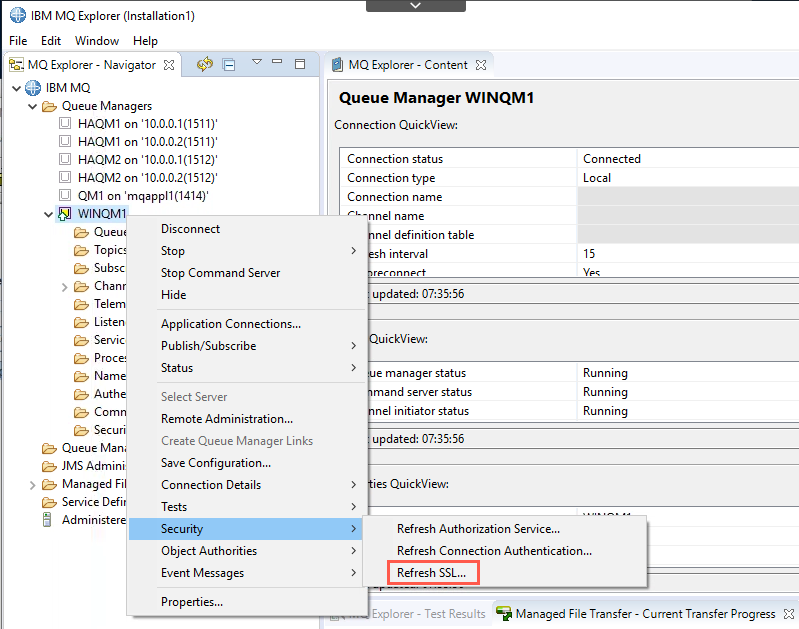Open the Help menu
This screenshot has width=799, height=629.
(x=145, y=41)
